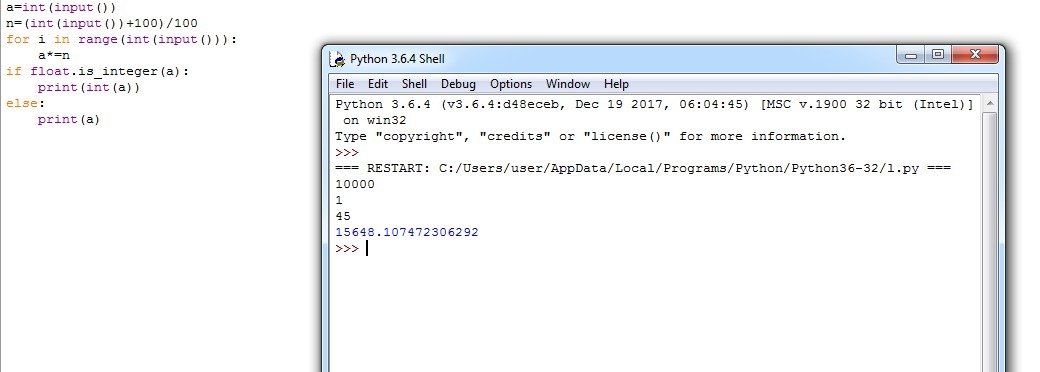The image size is (1040, 372).
Task: Expand the Help menu
Action: click(x=616, y=84)
